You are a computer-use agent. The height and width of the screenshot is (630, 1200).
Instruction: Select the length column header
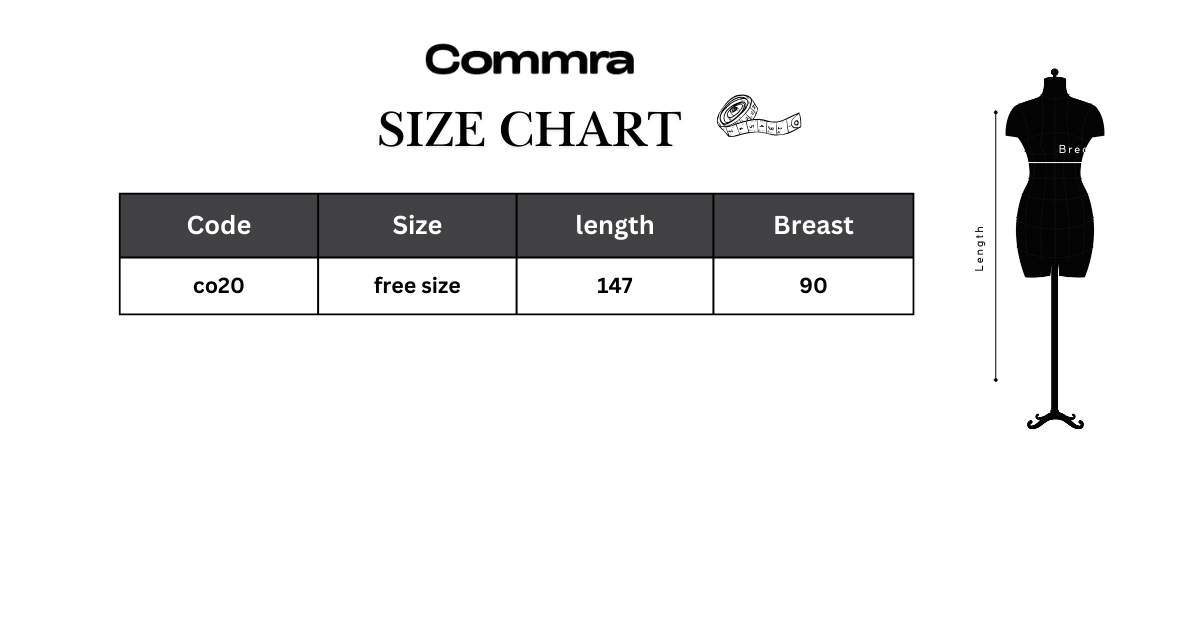(x=615, y=225)
